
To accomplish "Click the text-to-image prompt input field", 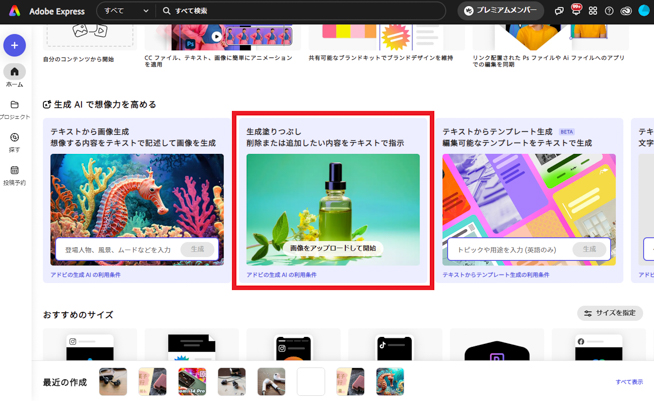I will (x=117, y=249).
